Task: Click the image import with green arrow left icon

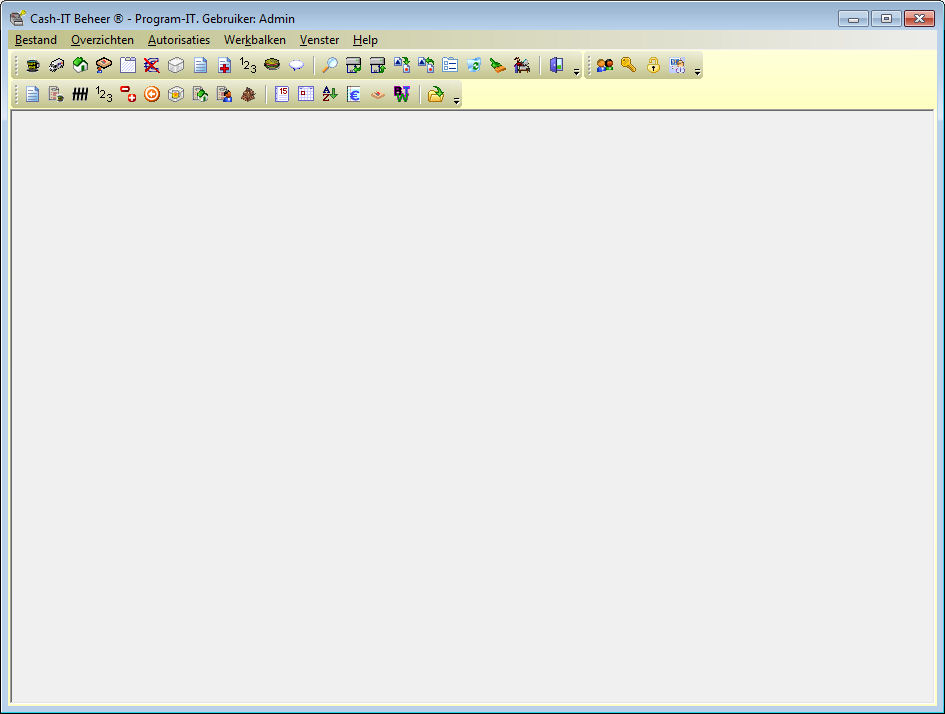Action: point(426,65)
